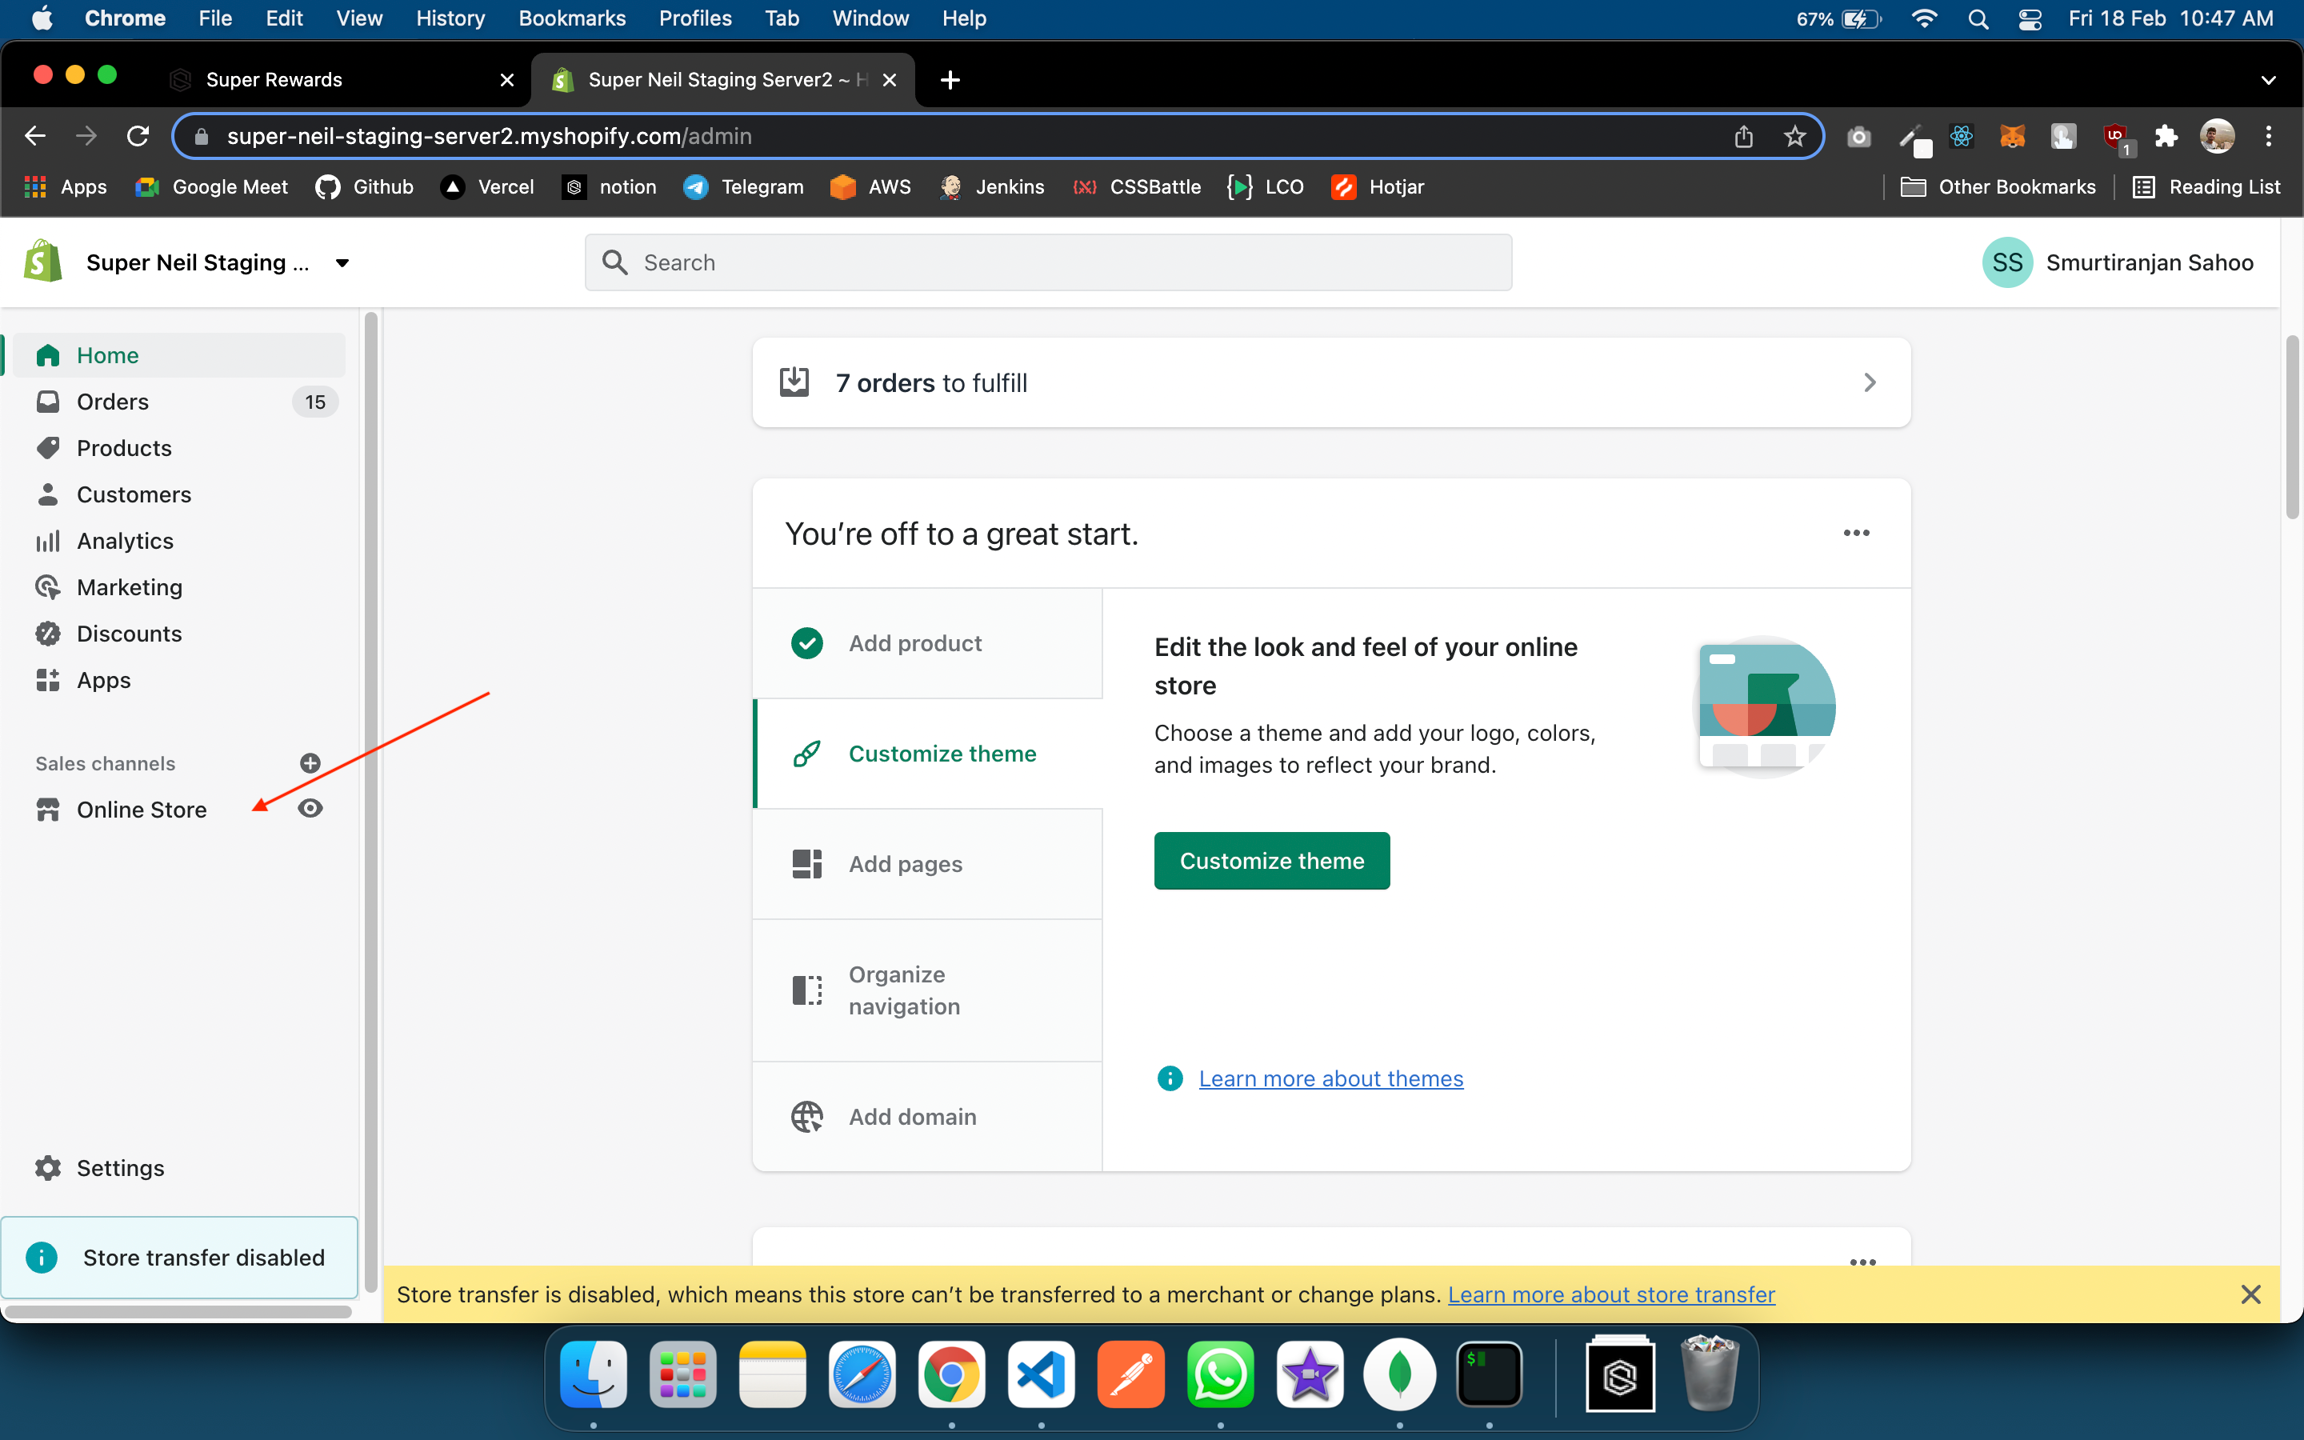This screenshot has height=1440, width=2304.
Task: Open the Bookmarks menu in menu bar
Action: coord(571,19)
